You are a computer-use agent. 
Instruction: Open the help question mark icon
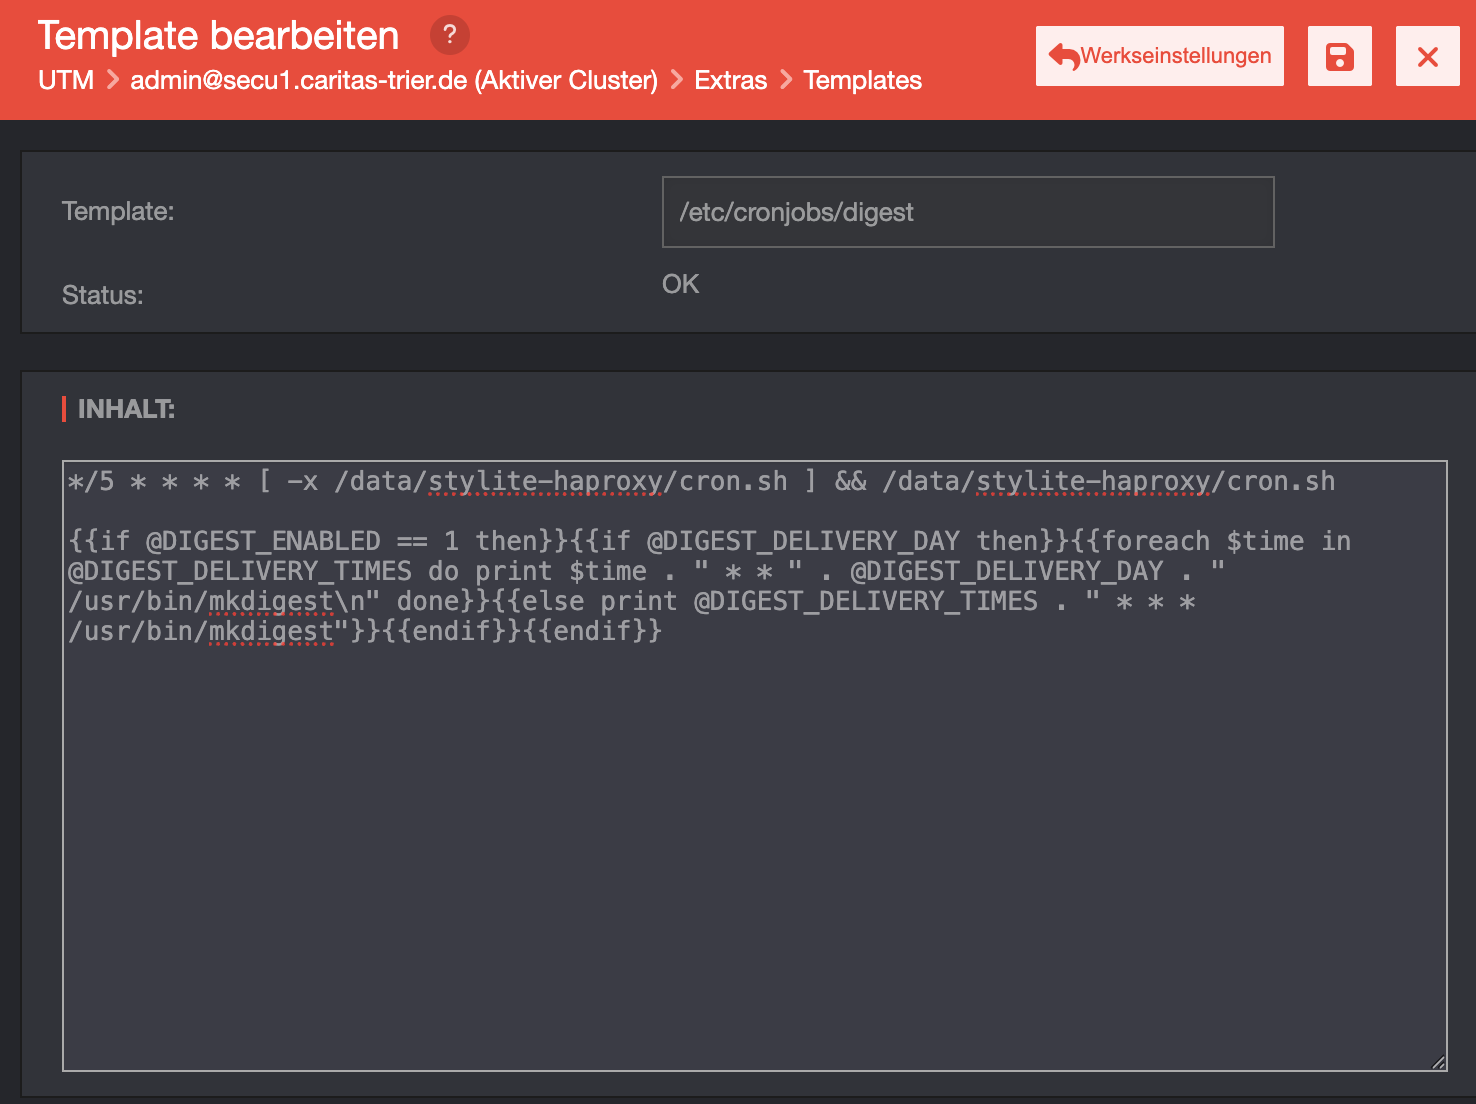click(449, 34)
